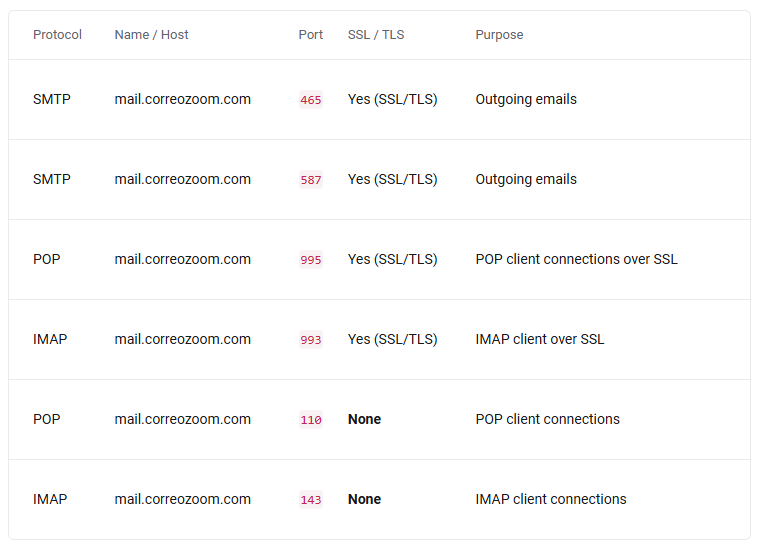Click the Name / Host column header

(x=151, y=35)
